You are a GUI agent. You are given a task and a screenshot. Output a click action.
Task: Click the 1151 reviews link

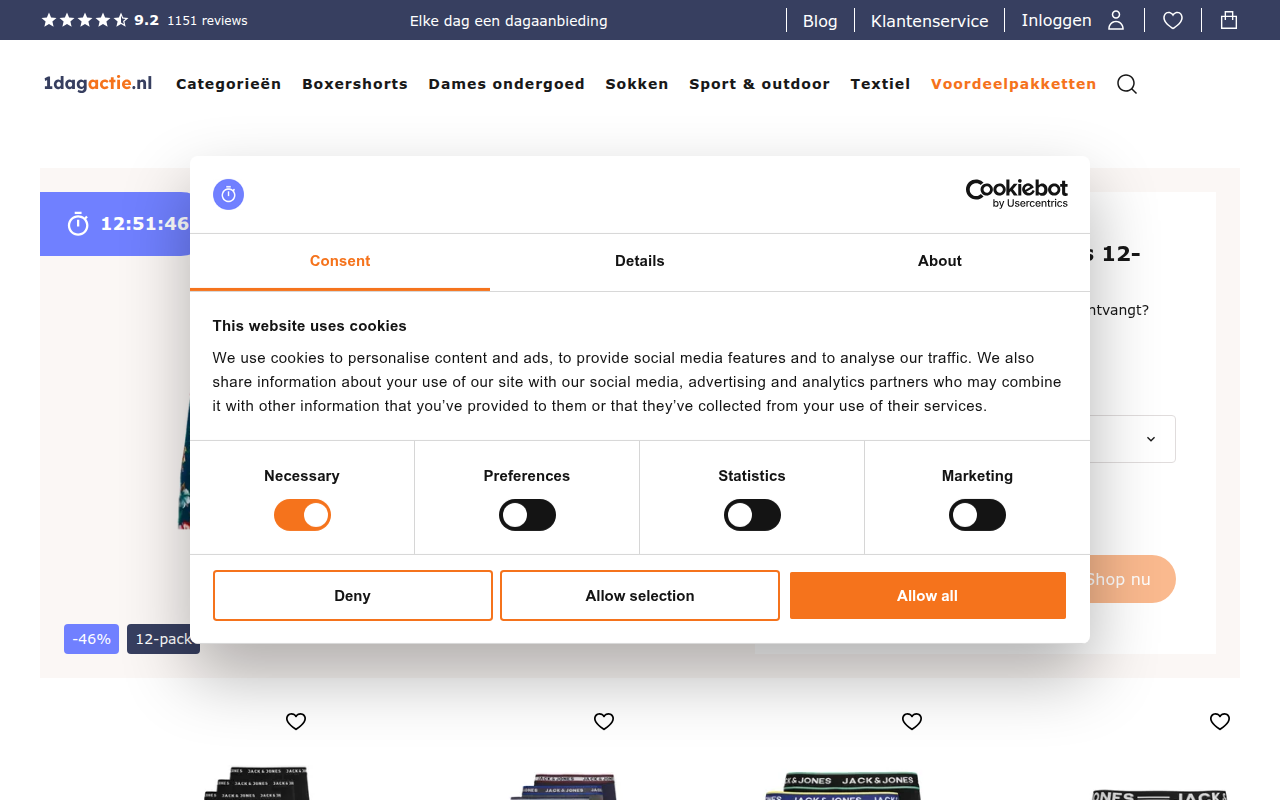[x=207, y=20]
